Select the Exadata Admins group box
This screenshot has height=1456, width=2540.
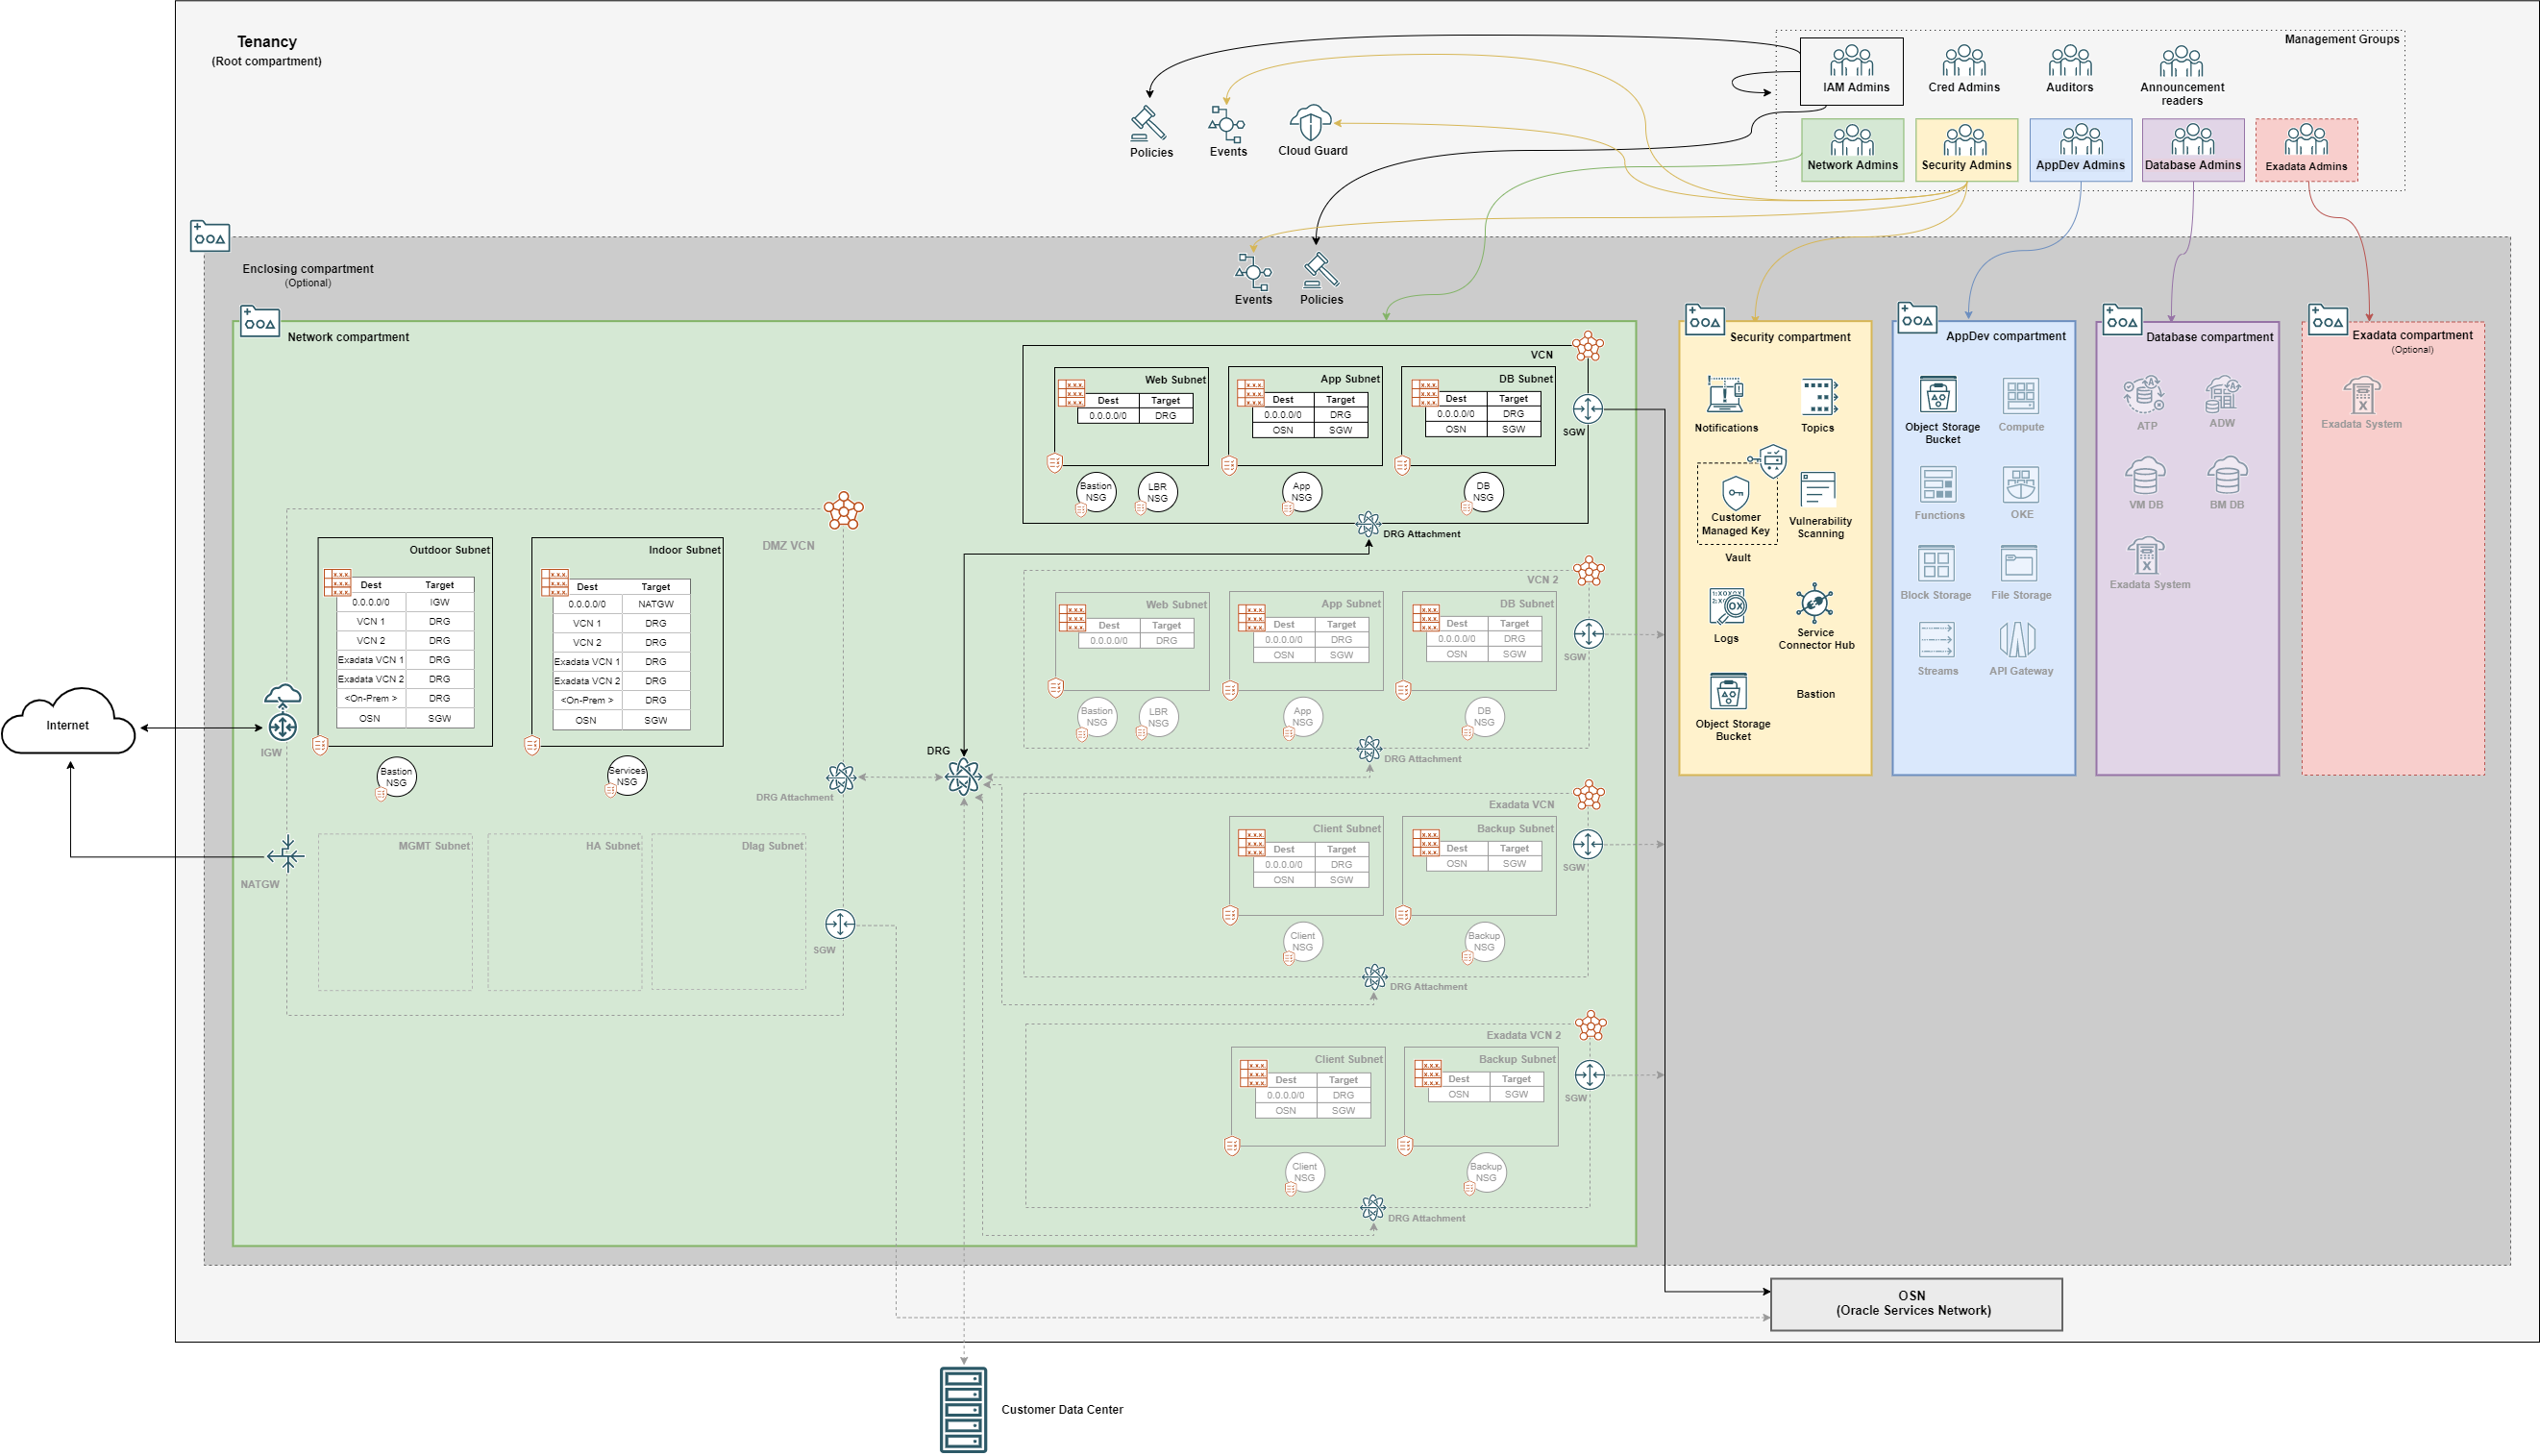coord(2306,150)
